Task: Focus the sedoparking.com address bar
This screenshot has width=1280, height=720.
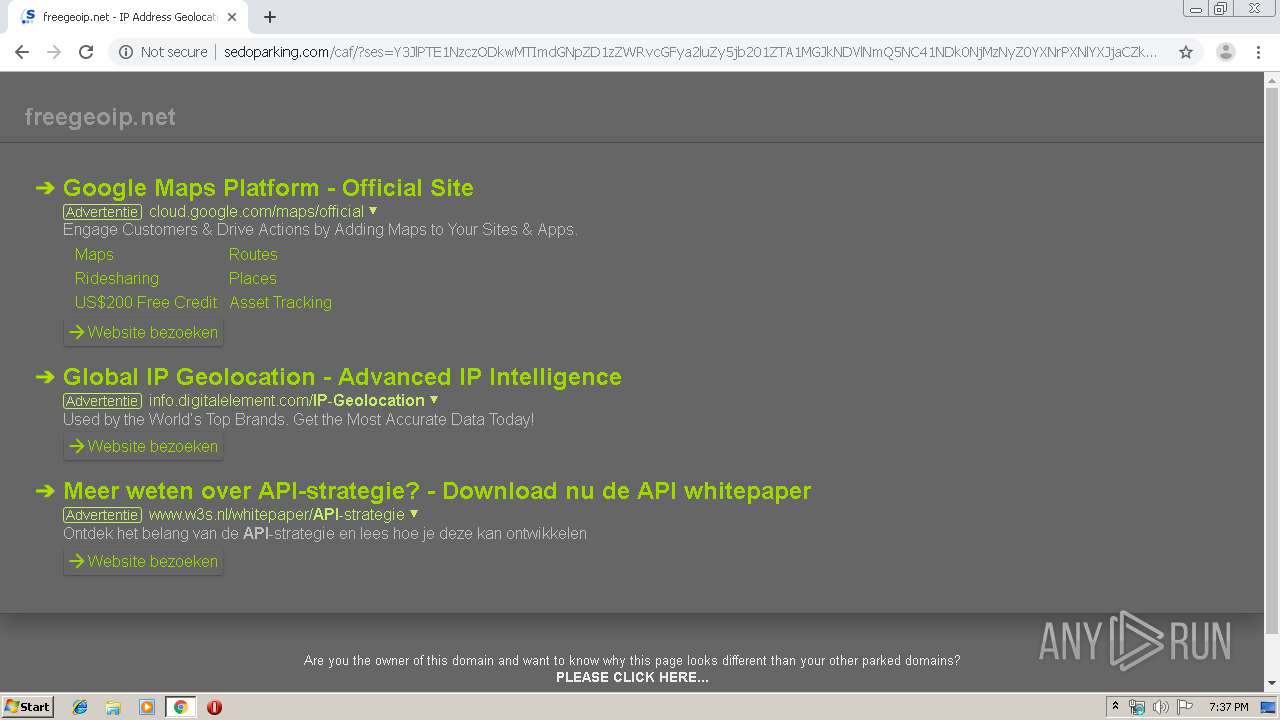Action: click(690, 52)
